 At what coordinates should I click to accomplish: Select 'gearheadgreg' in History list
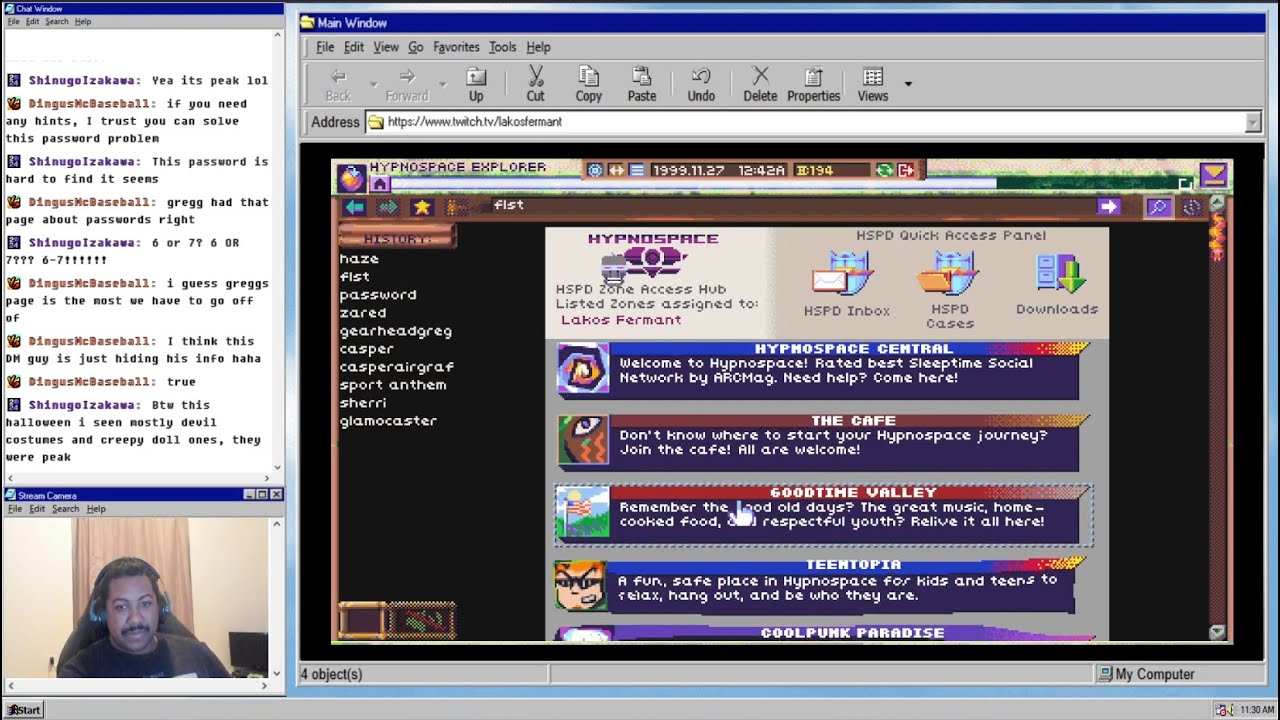tap(396, 331)
